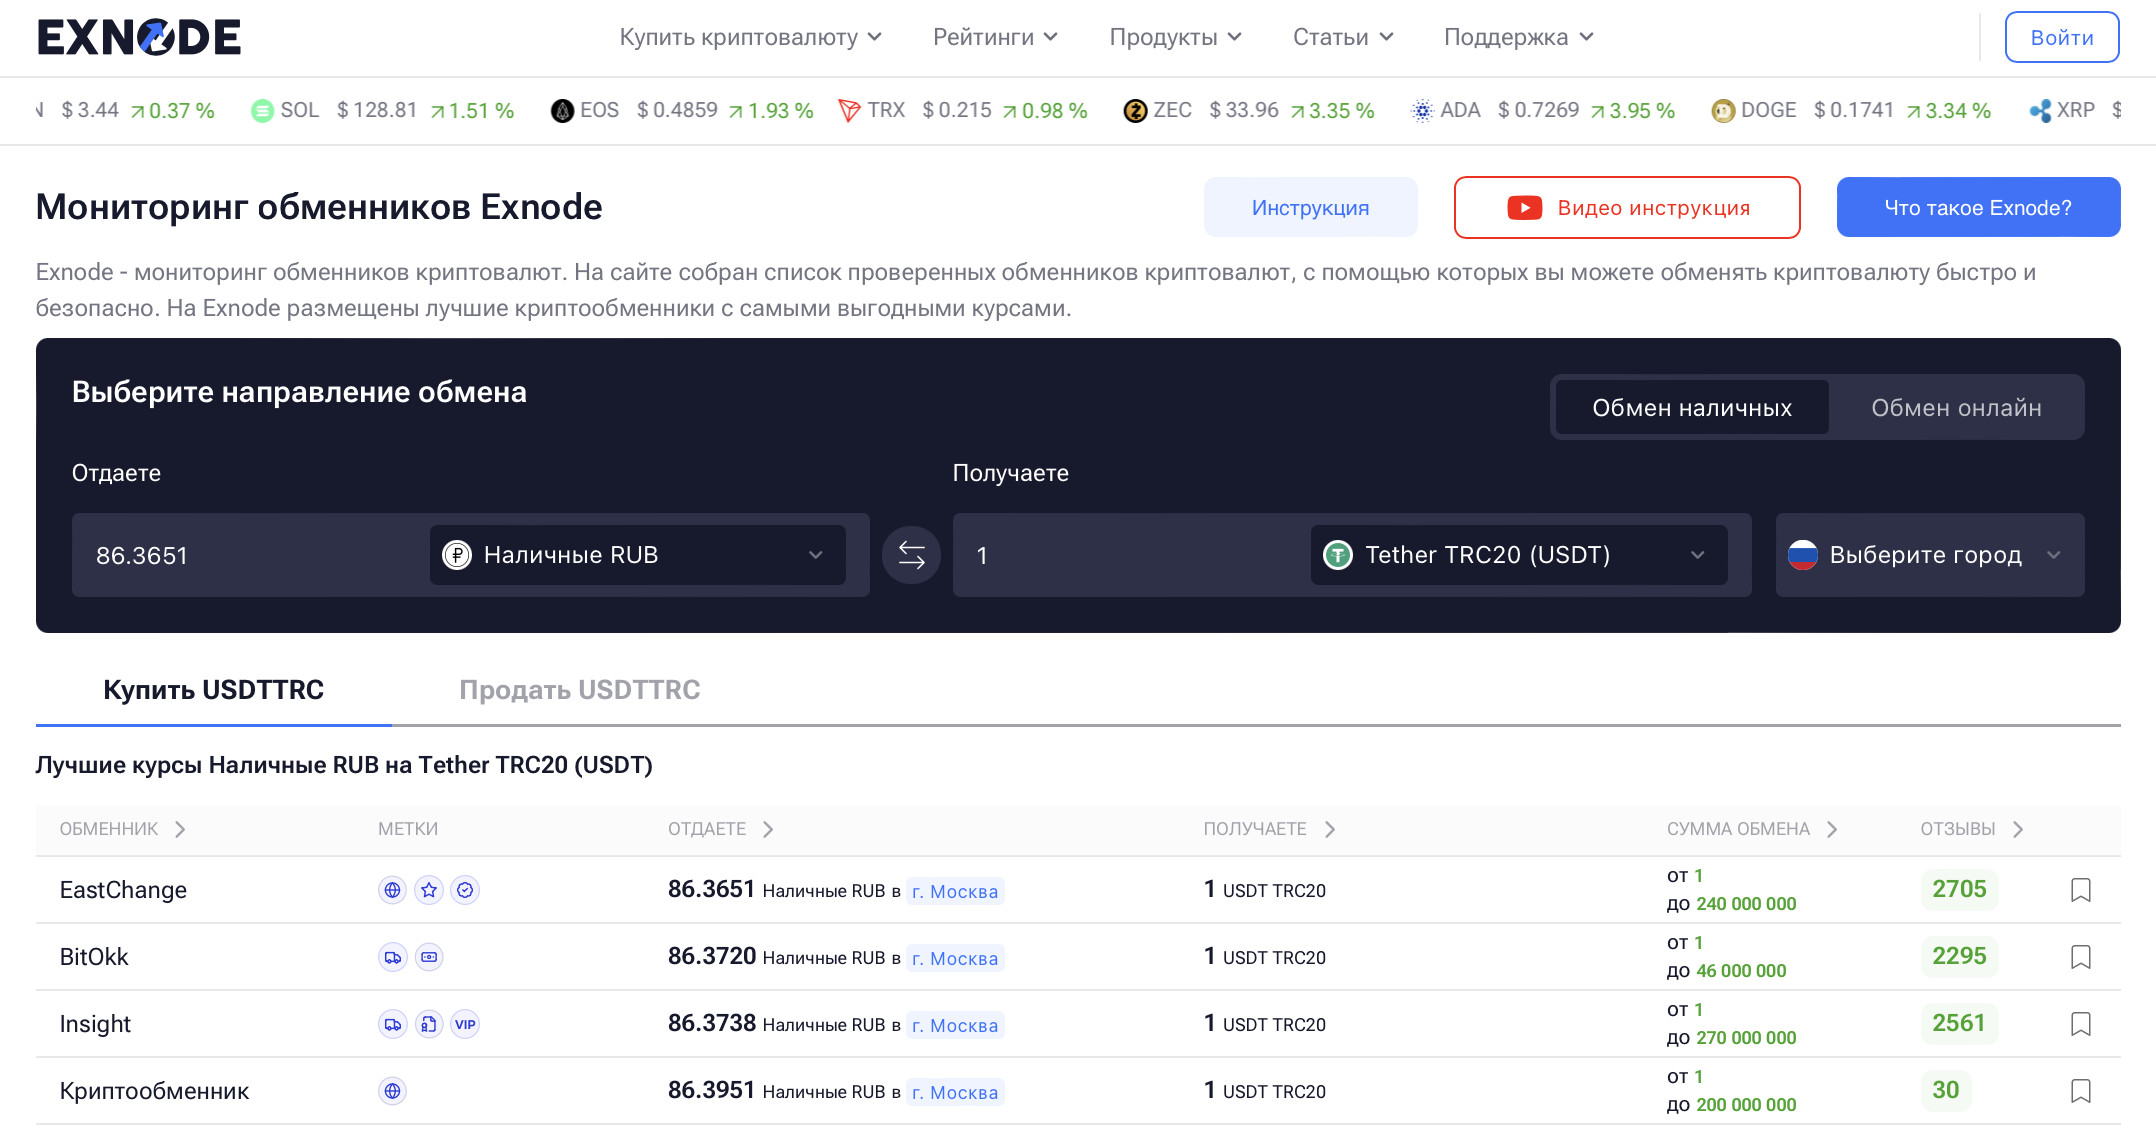Open the Tether TRC20 (USDT) dropdown
This screenshot has height=1126, width=2156.
(1518, 555)
